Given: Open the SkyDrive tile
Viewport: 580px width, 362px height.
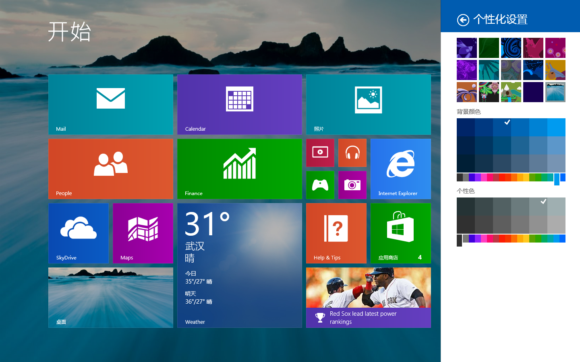Looking at the screenshot, I should [x=78, y=233].
